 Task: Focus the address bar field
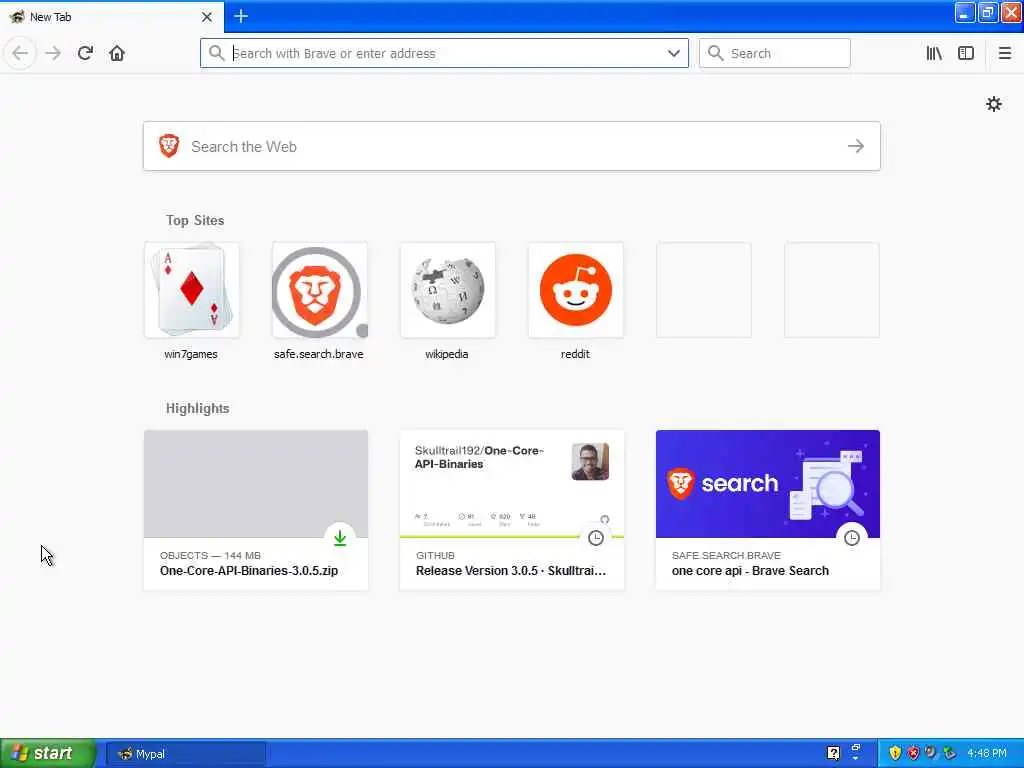click(444, 53)
